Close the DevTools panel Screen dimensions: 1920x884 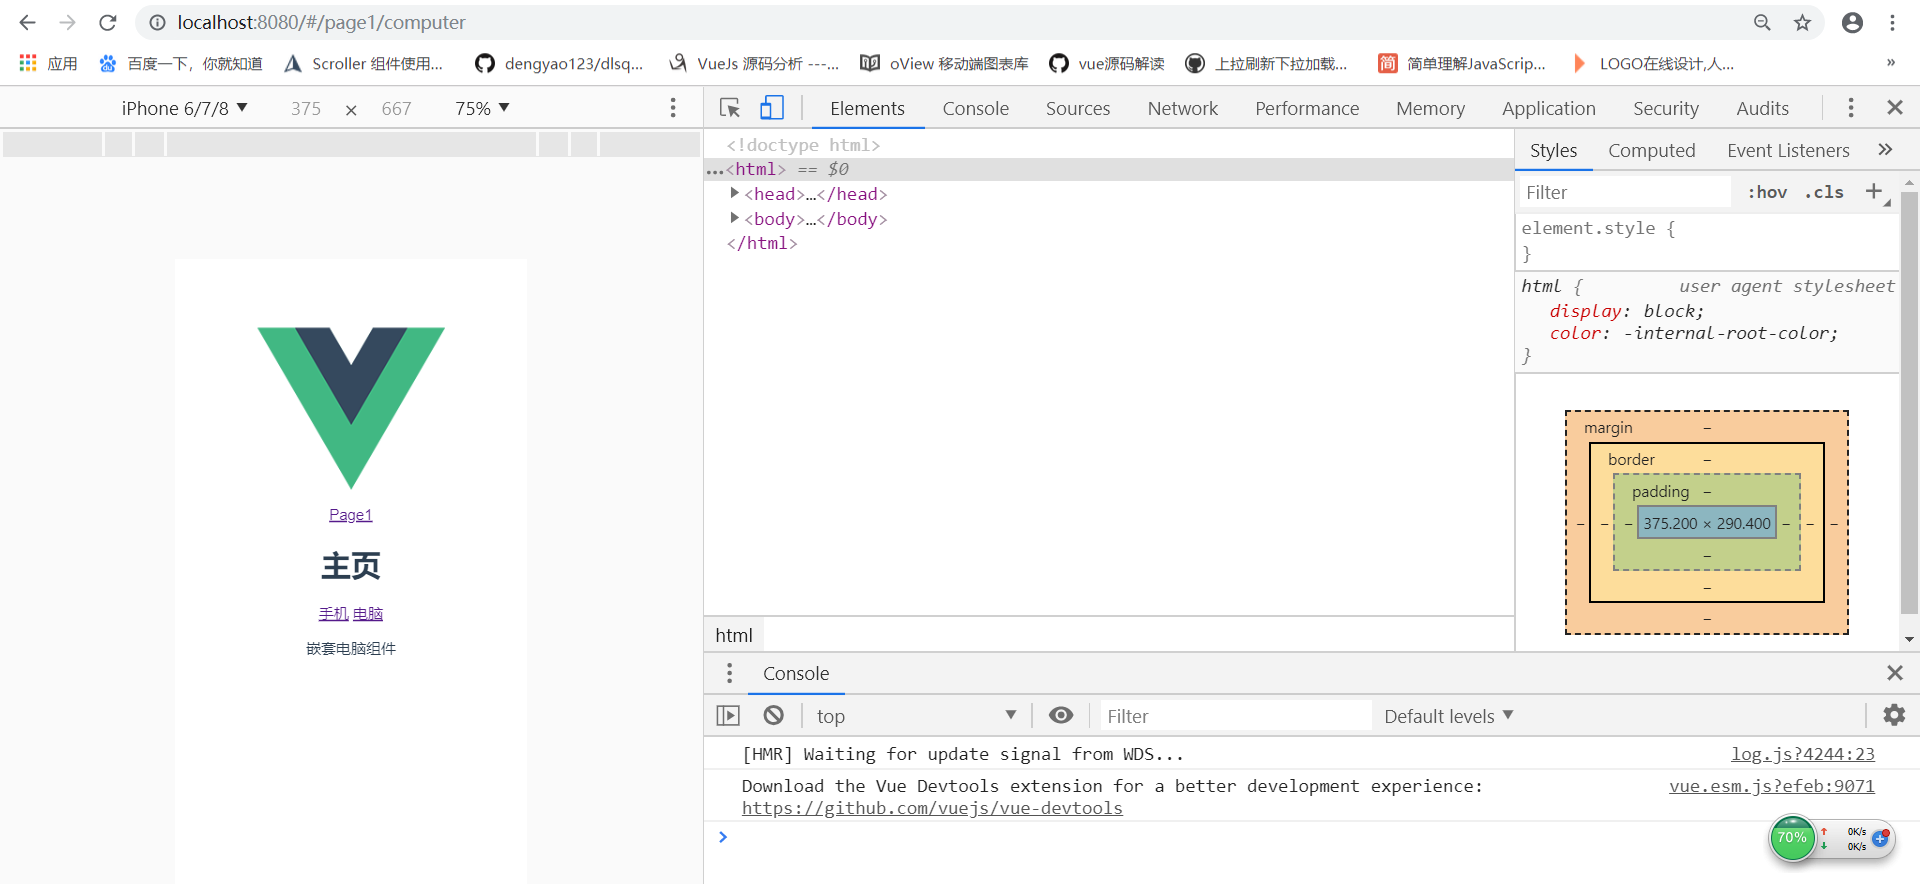pyautogui.click(x=1894, y=107)
